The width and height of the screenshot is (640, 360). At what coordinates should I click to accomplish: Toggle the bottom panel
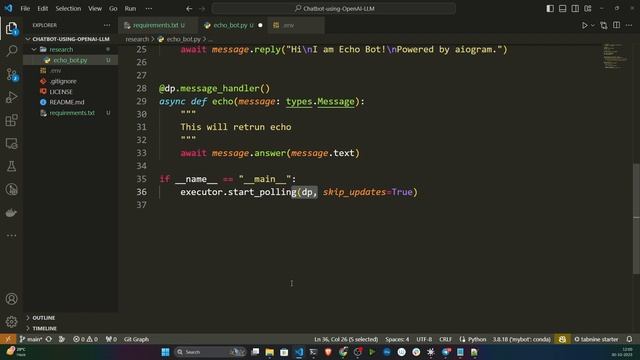click(562, 9)
